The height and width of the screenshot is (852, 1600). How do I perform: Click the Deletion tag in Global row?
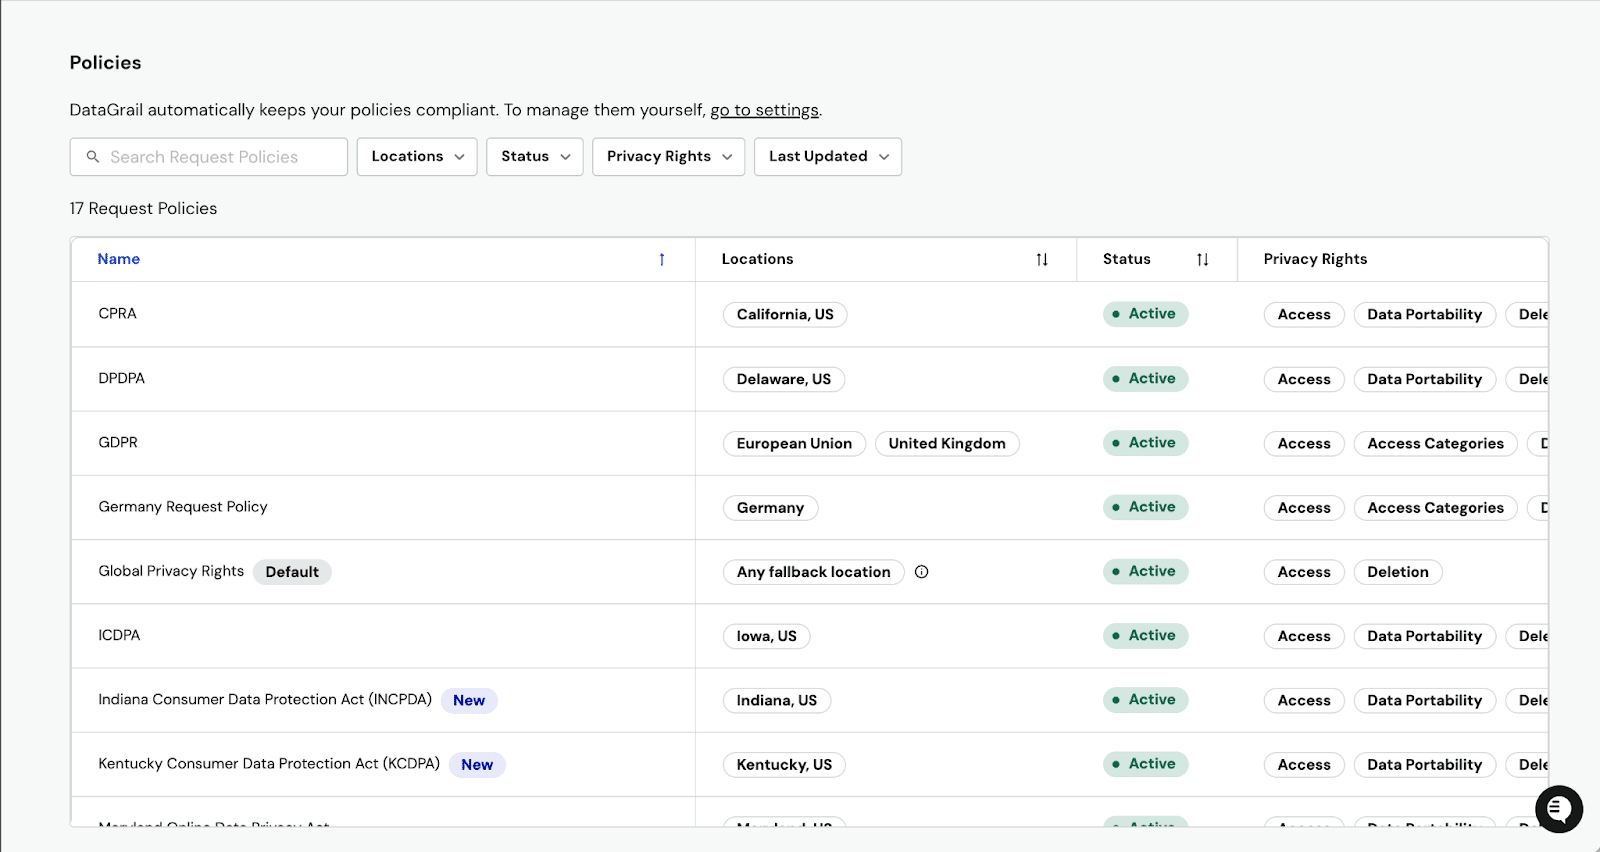(1397, 572)
